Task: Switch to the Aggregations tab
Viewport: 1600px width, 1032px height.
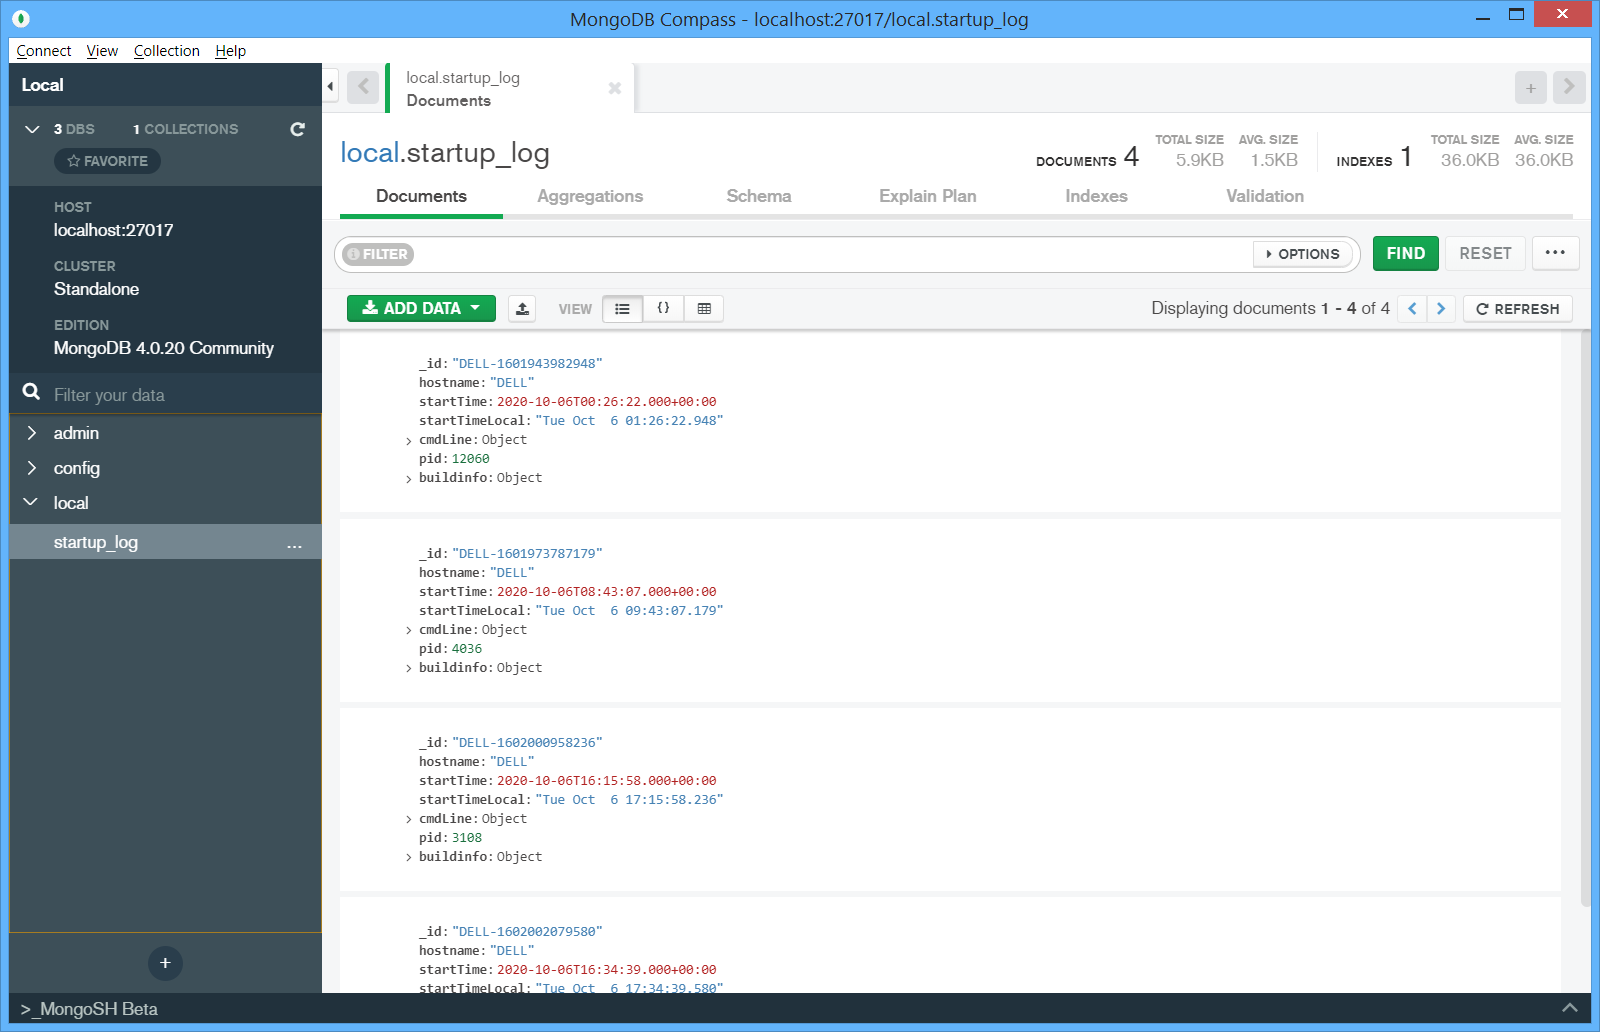Action: click(590, 196)
